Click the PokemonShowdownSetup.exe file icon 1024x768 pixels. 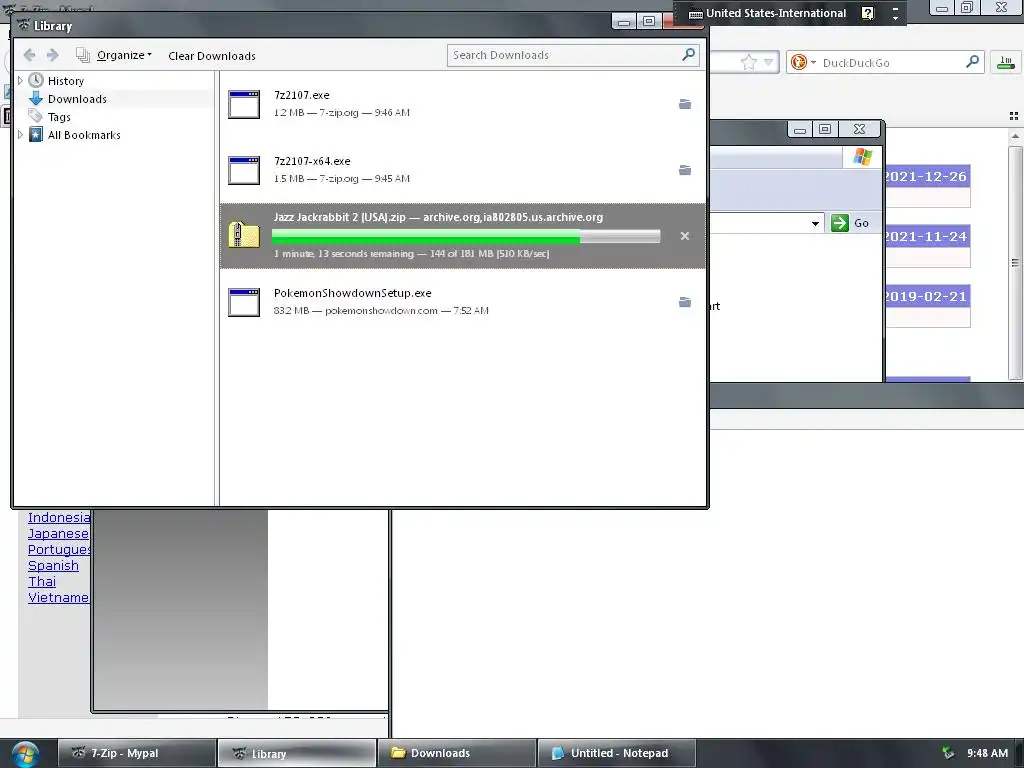click(244, 302)
